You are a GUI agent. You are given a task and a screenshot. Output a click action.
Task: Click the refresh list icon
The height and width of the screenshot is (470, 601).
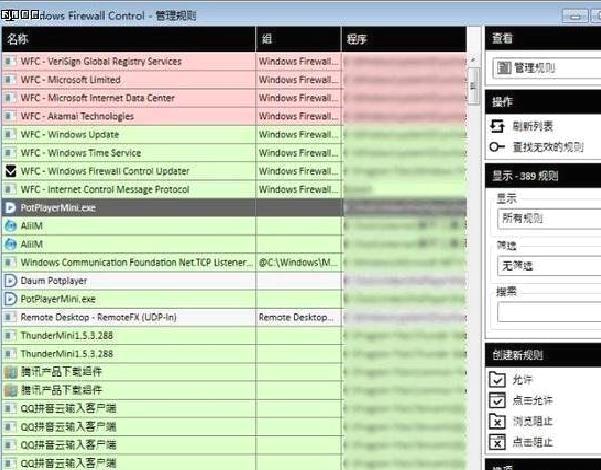498,126
